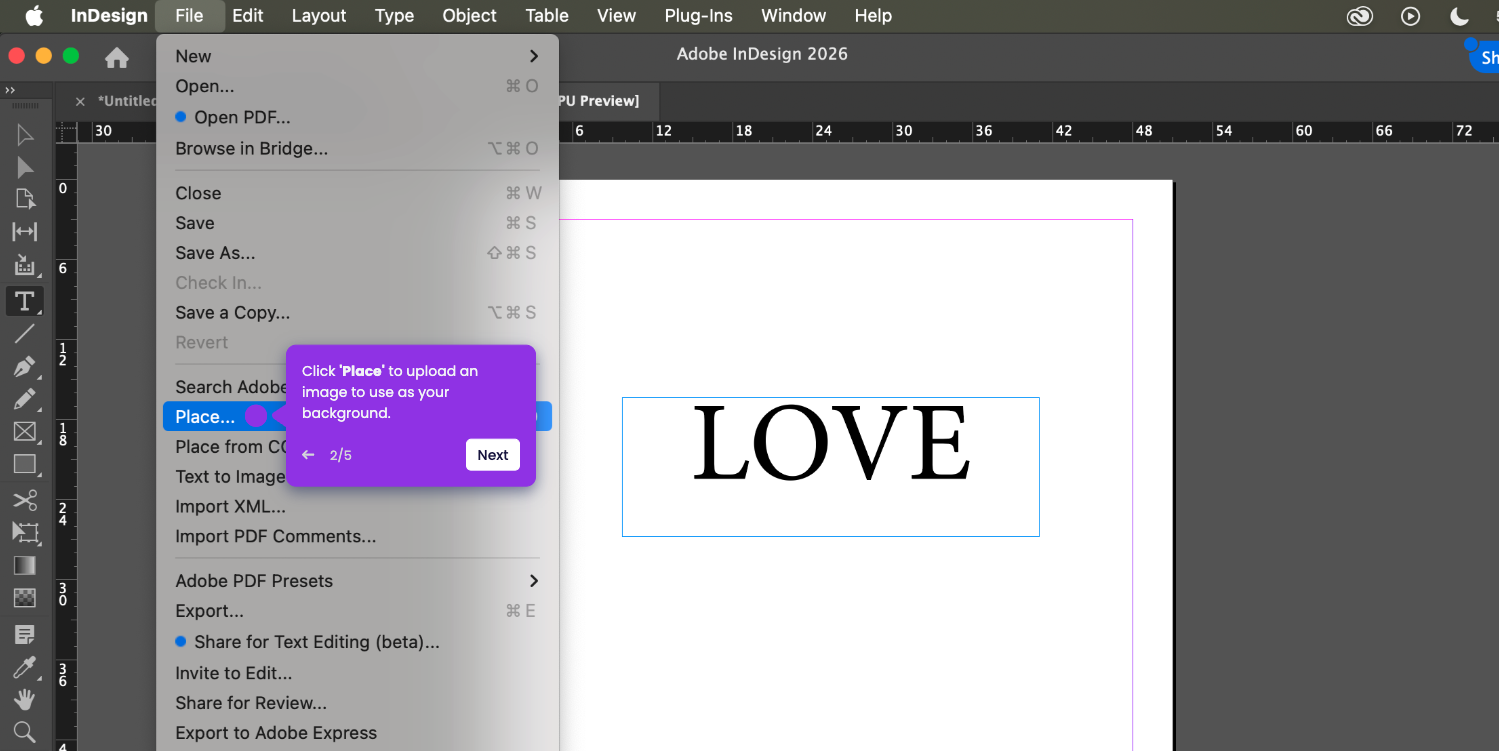Screen dimensions: 1499x751
Task: Select the Type tool
Action: pos(25,300)
